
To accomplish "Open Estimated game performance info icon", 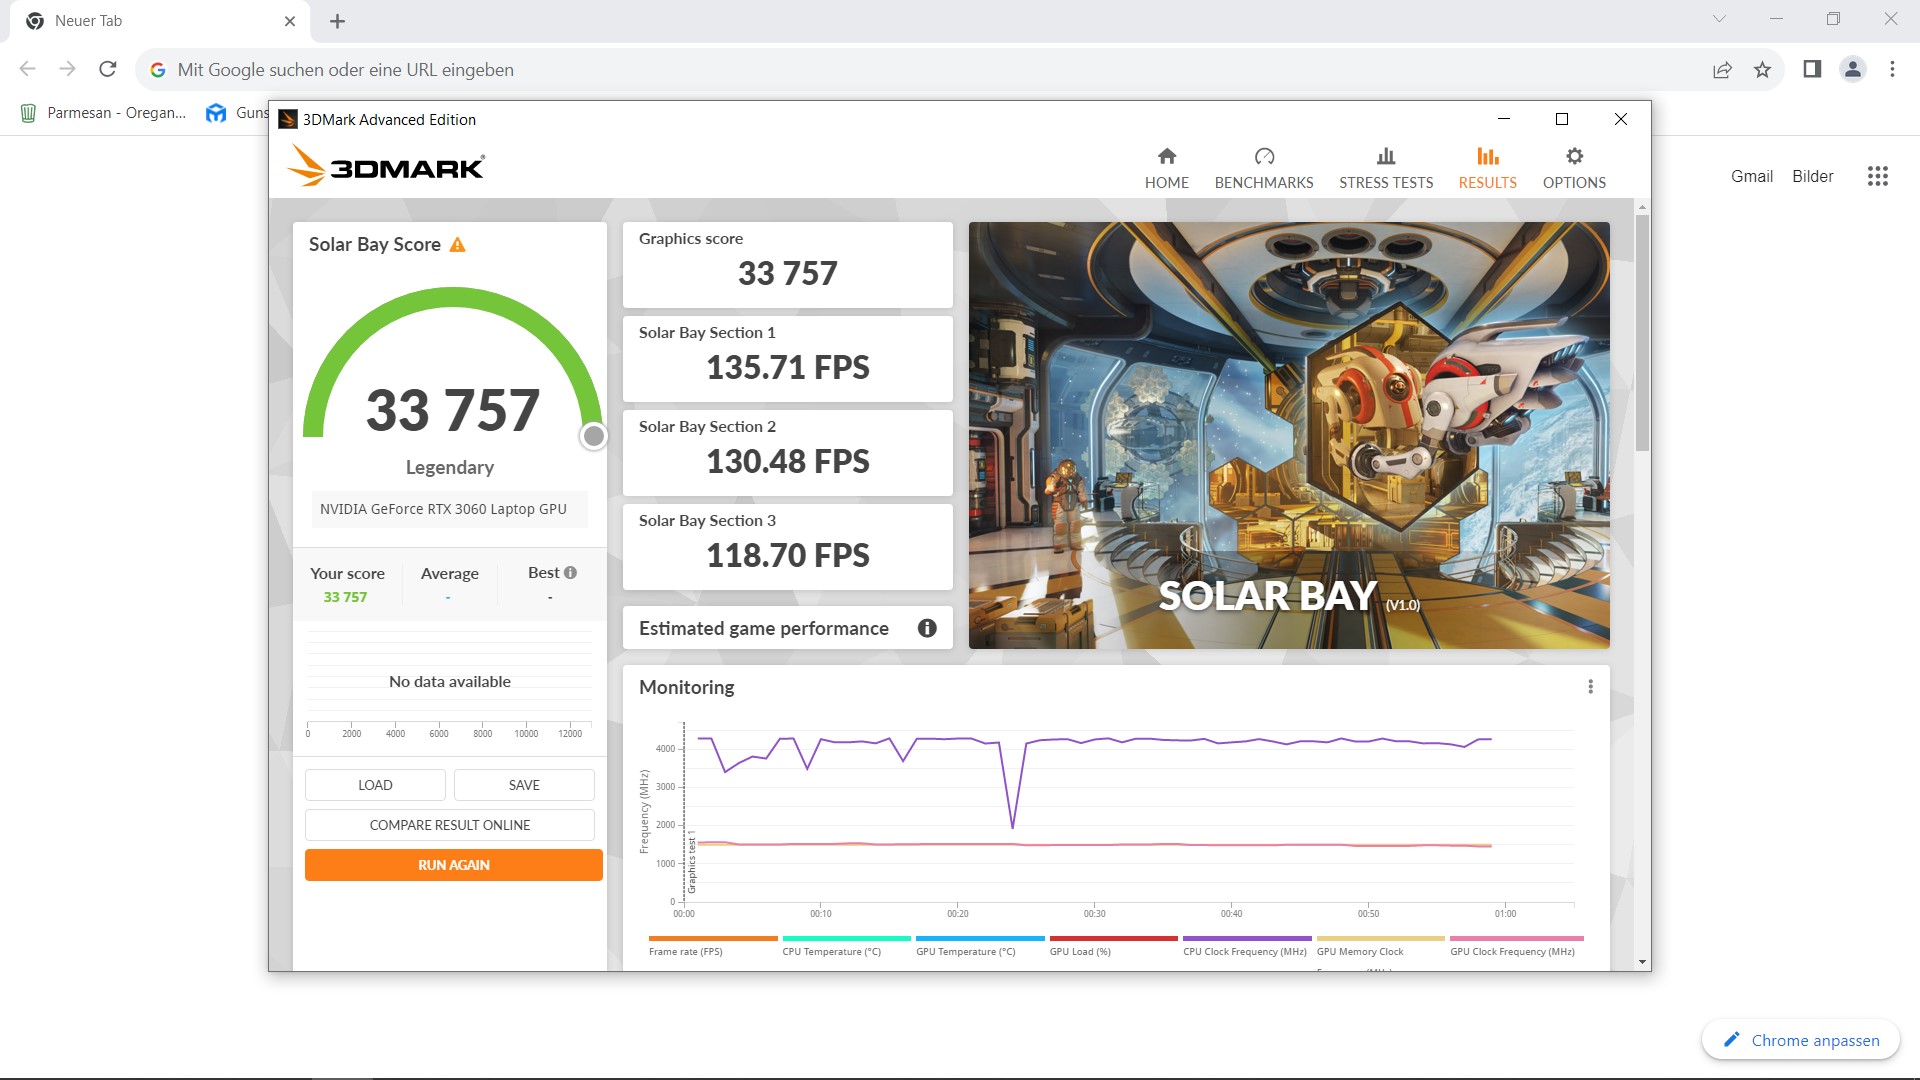I will click(927, 628).
